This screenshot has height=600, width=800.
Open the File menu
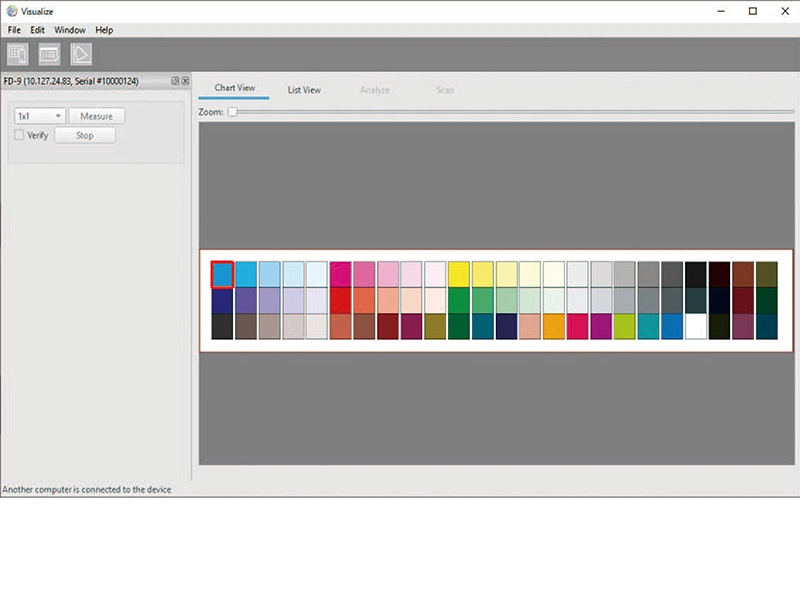pyautogui.click(x=13, y=30)
